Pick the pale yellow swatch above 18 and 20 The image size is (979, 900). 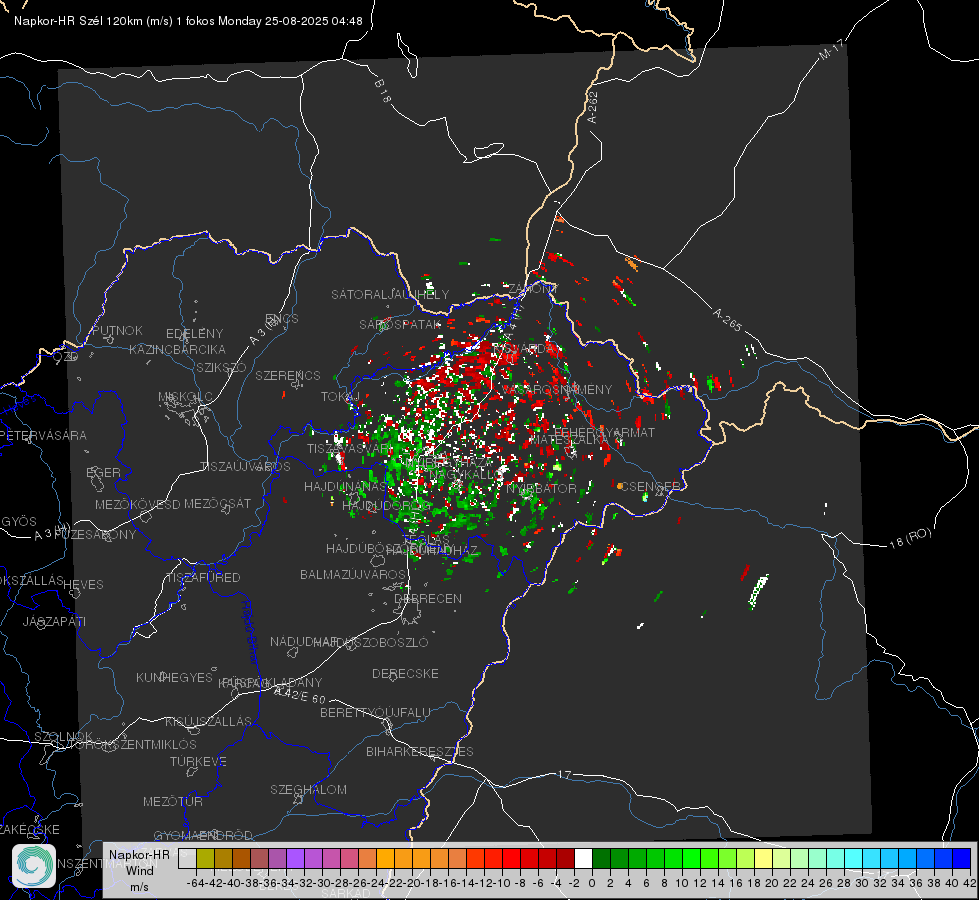tap(764, 858)
